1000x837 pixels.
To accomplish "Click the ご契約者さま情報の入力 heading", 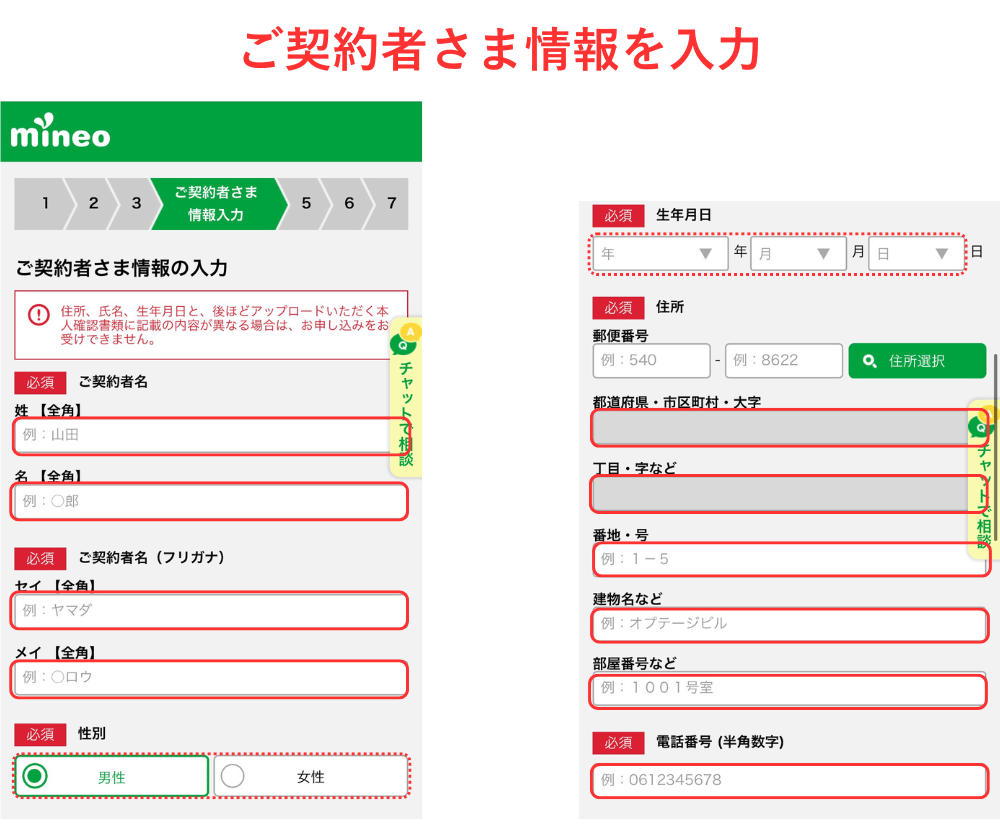I will [x=122, y=268].
